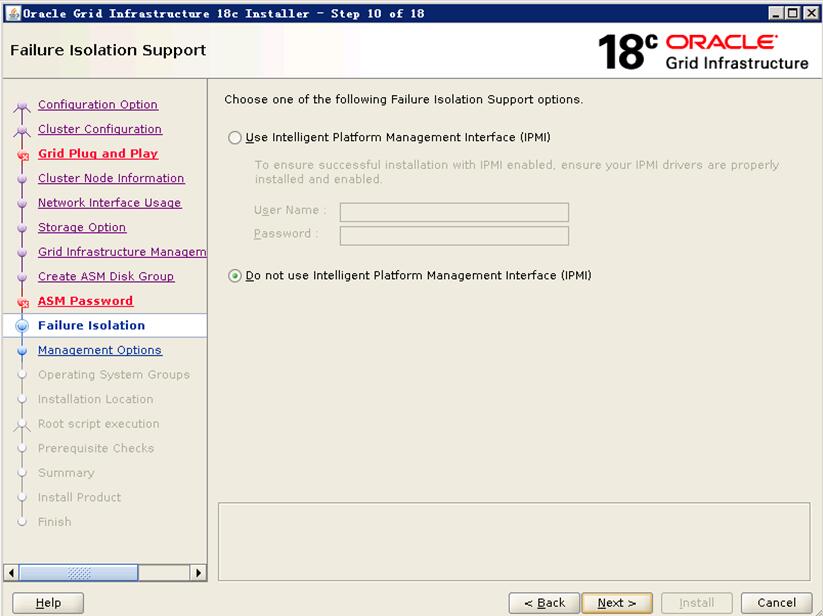Click the 'Root script execution' step text
Viewport: 823px width, 616px height.
[98, 424]
